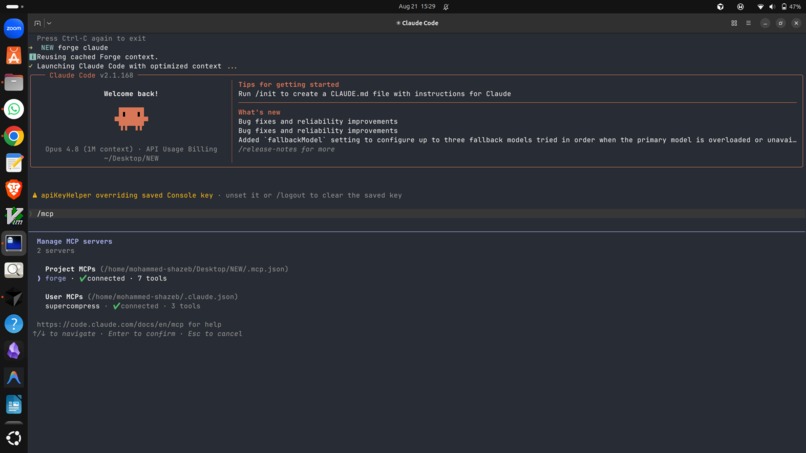
Task: Open the terminal hamburger menu
Action: point(748,23)
